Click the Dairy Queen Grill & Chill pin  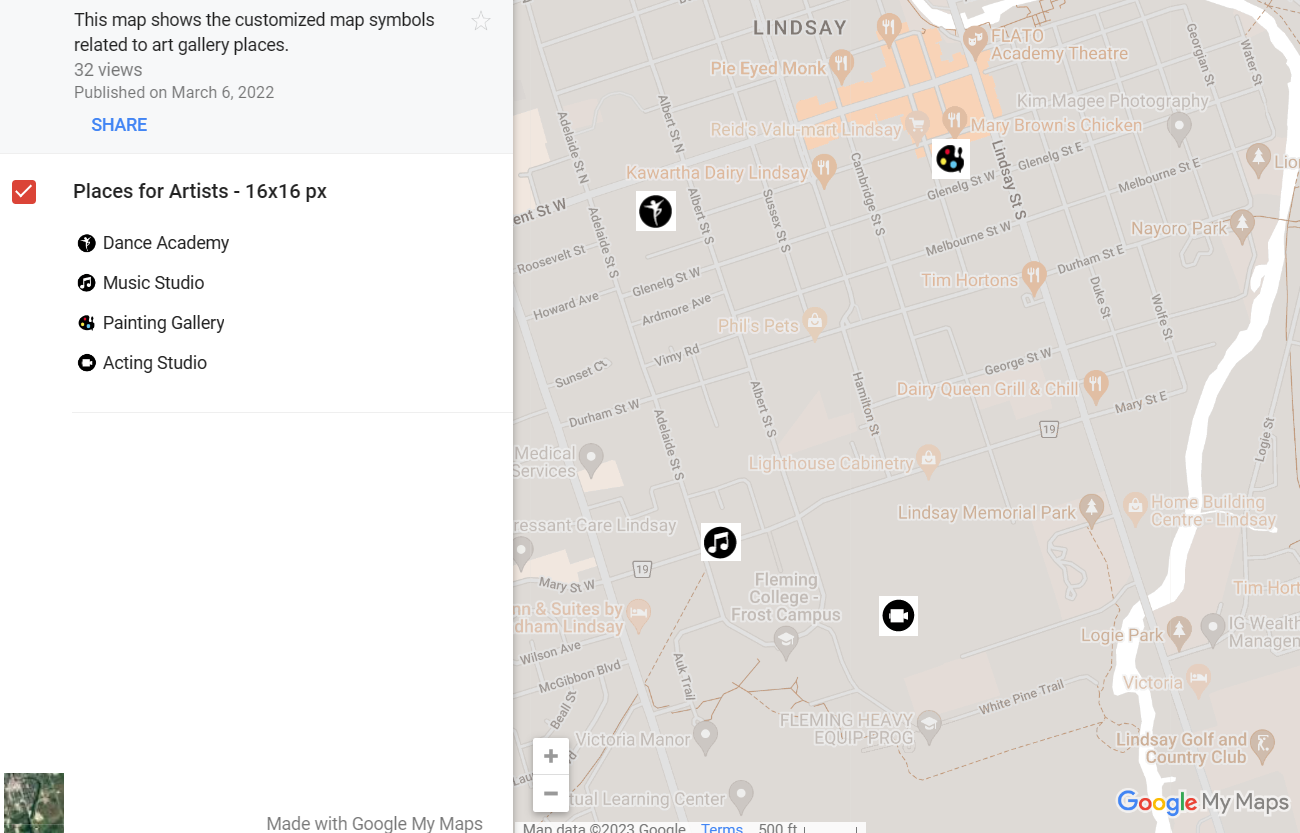pyautogui.click(x=1096, y=383)
